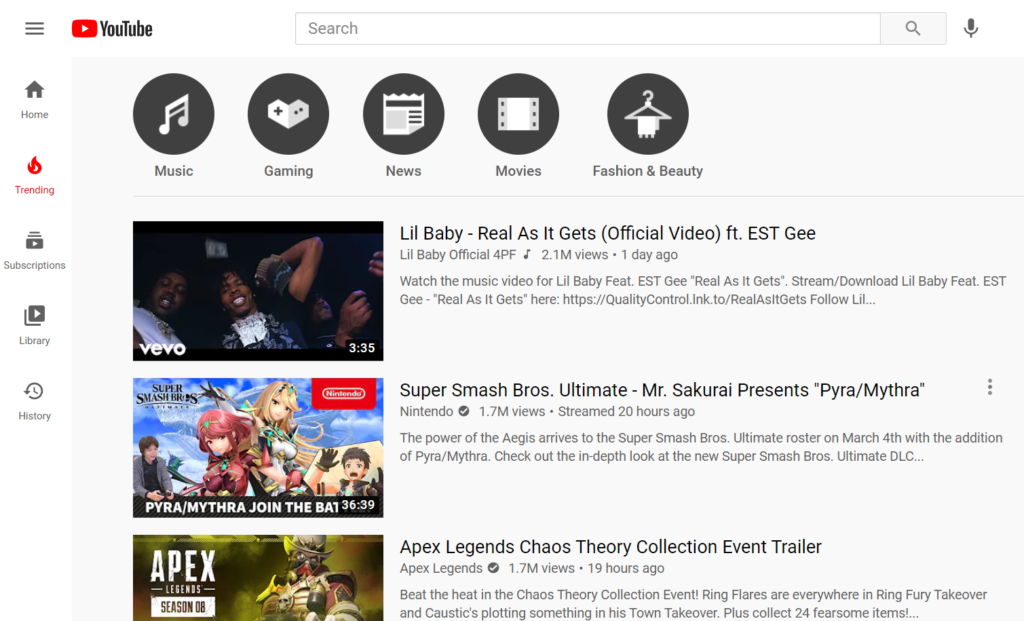Open the Lil Baby video thumbnail
The height and width of the screenshot is (621, 1024).
click(258, 291)
